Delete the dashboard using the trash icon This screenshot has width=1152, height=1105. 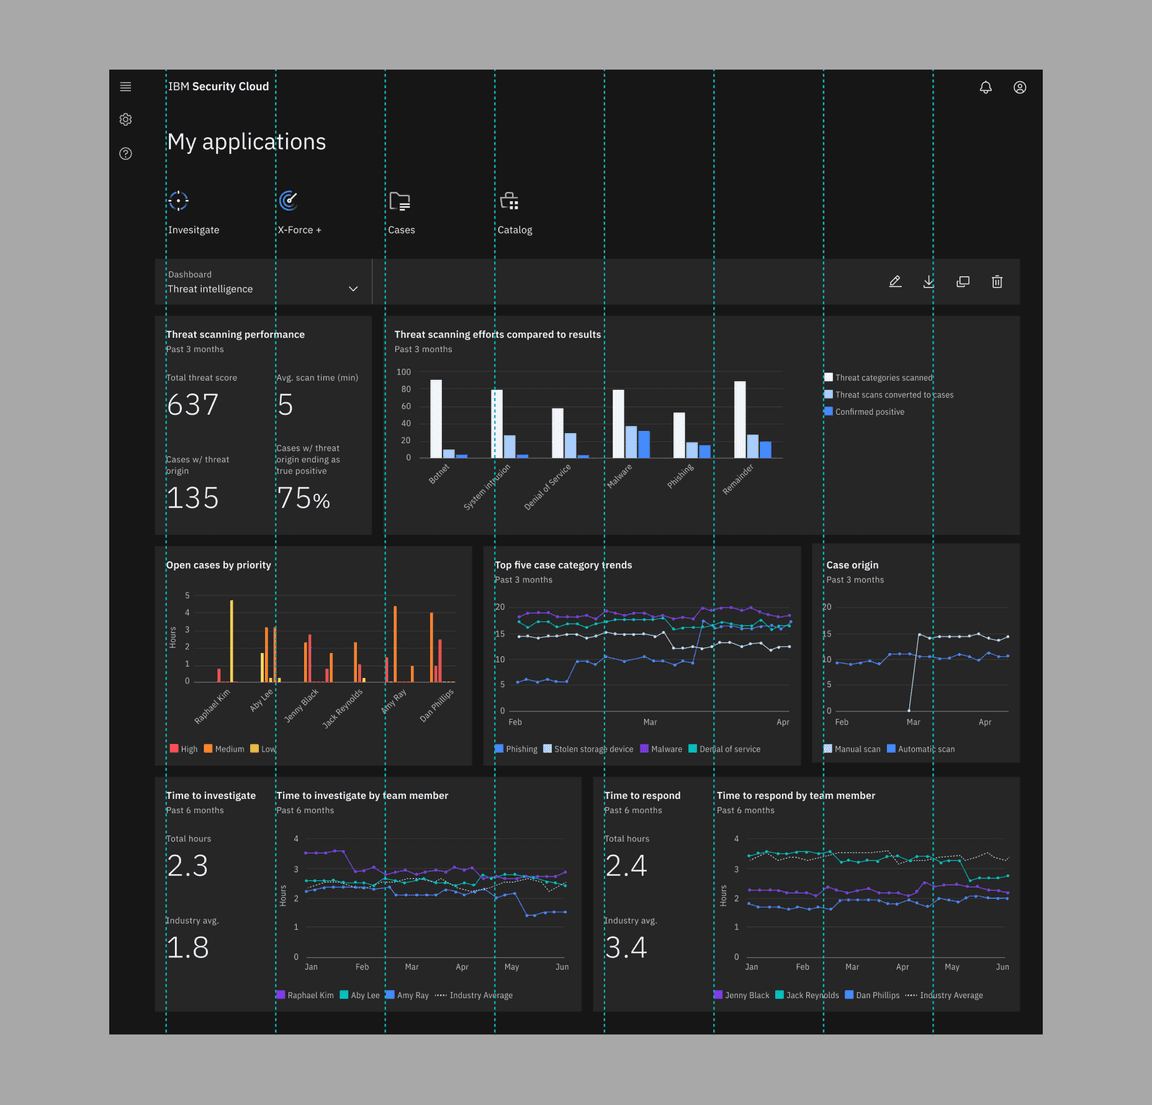[x=997, y=281]
